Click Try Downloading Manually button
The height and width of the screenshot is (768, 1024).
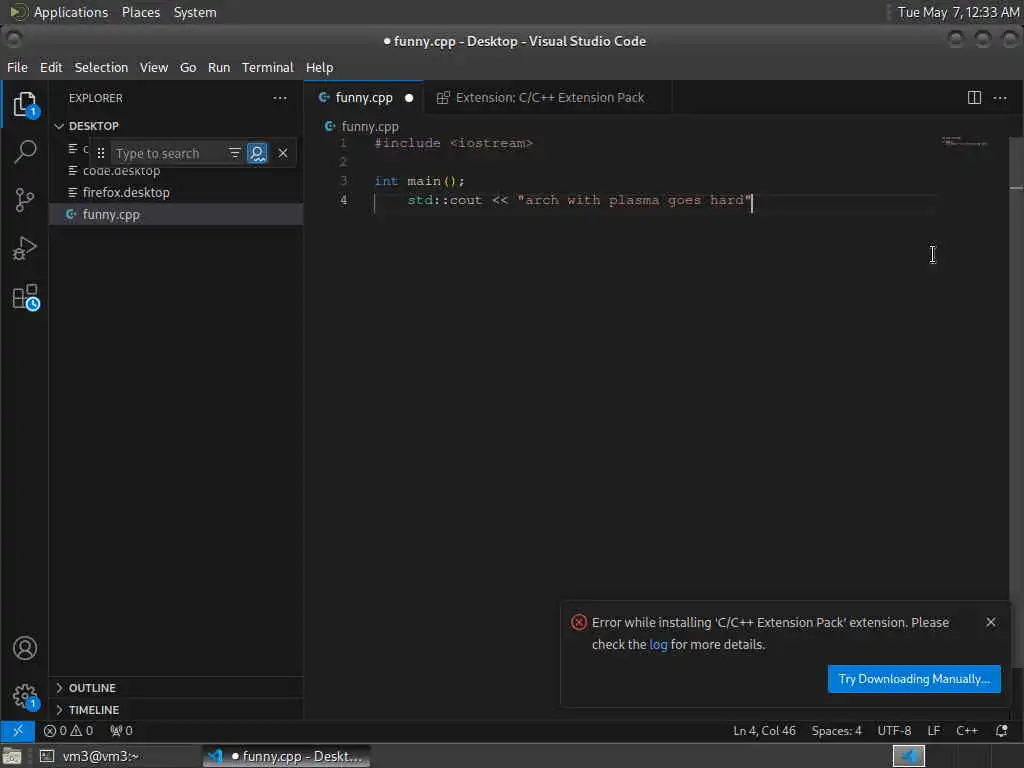(914, 679)
